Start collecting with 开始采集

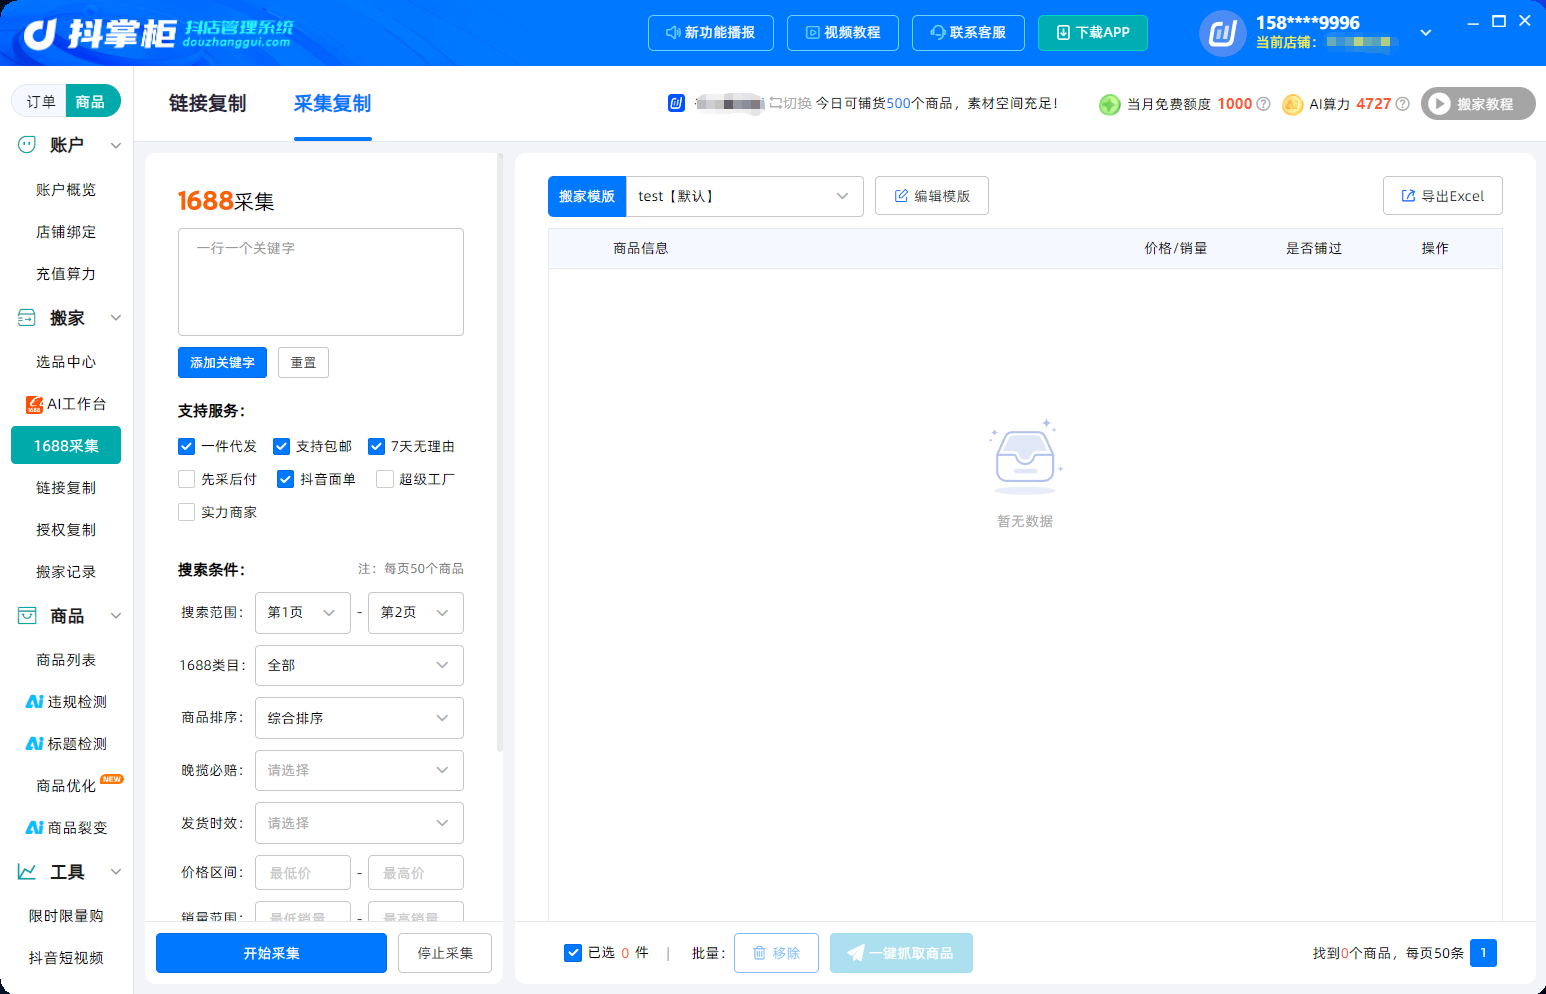tap(271, 953)
